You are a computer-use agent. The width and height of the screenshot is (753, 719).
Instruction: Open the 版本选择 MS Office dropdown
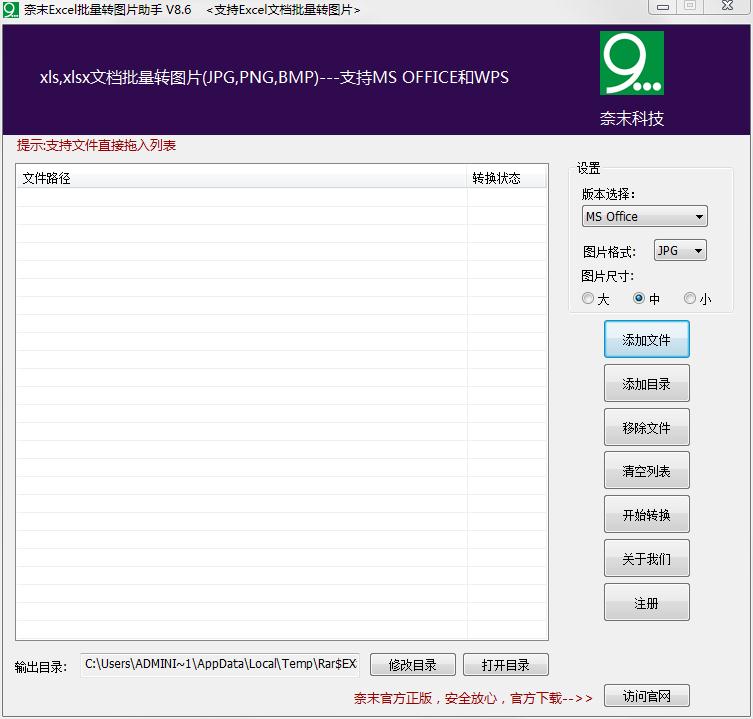coord(644,217)
